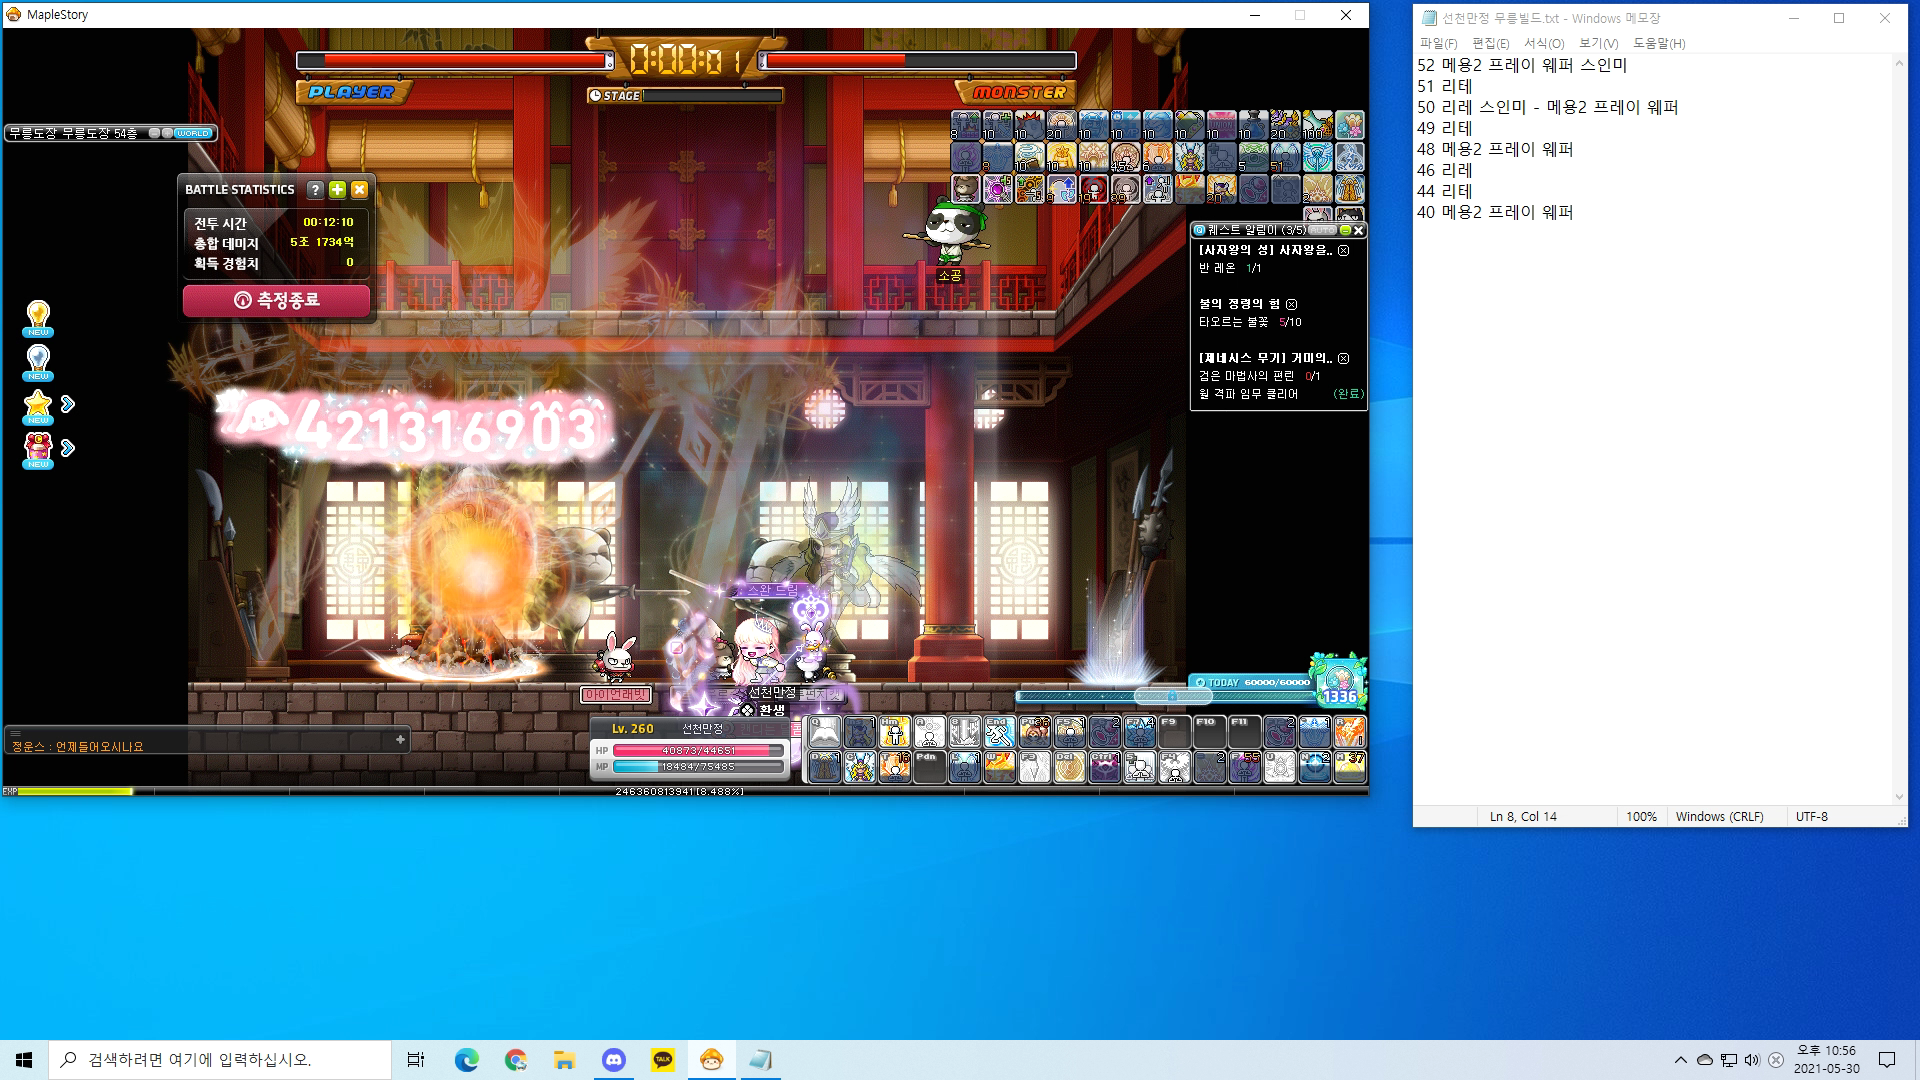Remove the 사자왕의 성 quest from the notifier
This screenshot has width=1920, height=1080.
pyautogui.click(x=1344, y=250)
